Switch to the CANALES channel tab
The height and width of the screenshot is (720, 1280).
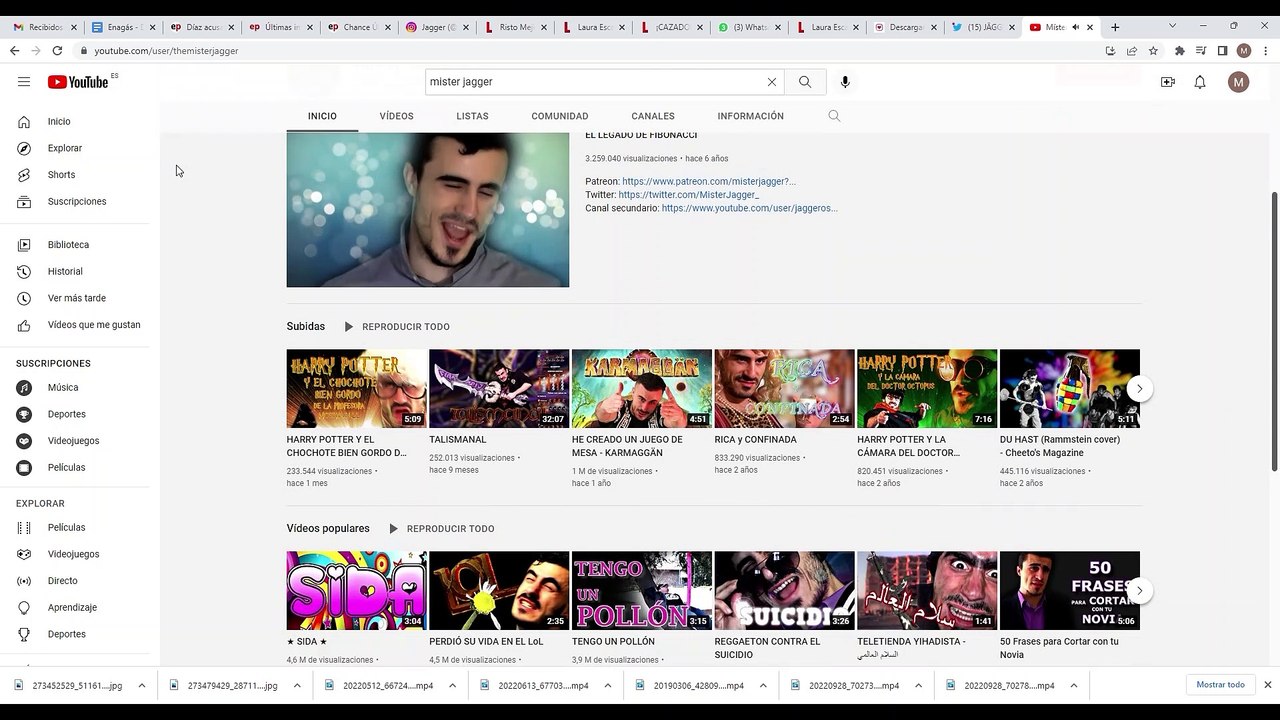pyautogui.click(x=653, y=116)
